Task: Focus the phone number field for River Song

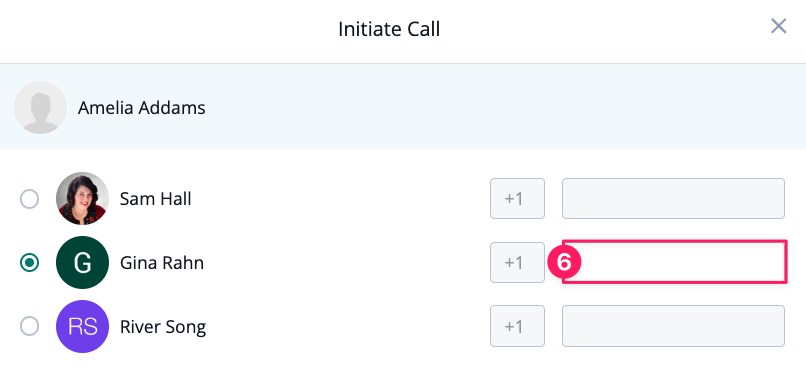Action: click(x=673, y=326)
